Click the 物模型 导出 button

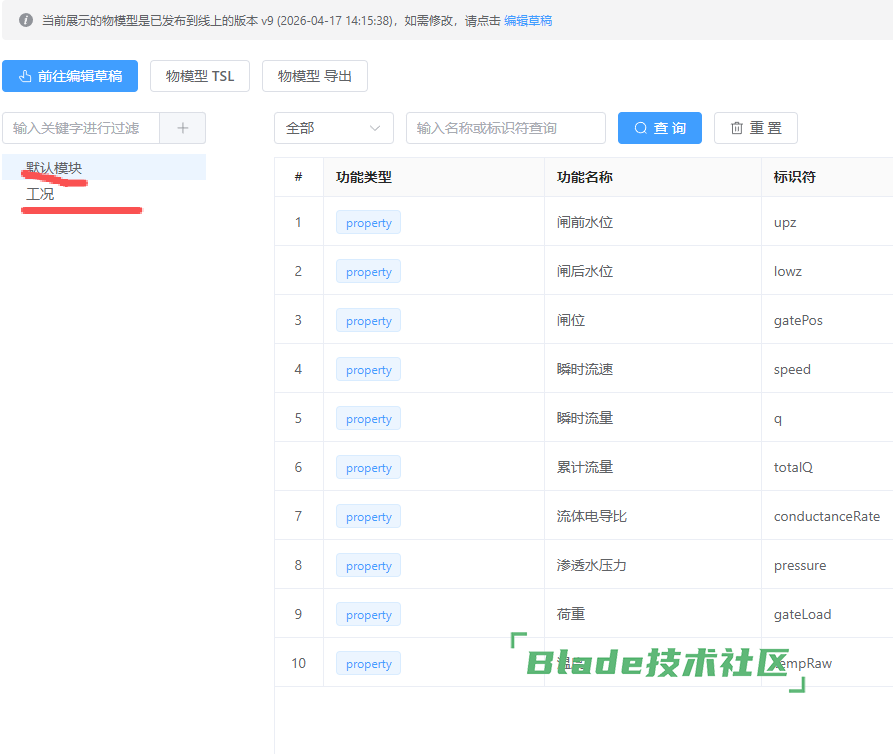click(315, 76)
